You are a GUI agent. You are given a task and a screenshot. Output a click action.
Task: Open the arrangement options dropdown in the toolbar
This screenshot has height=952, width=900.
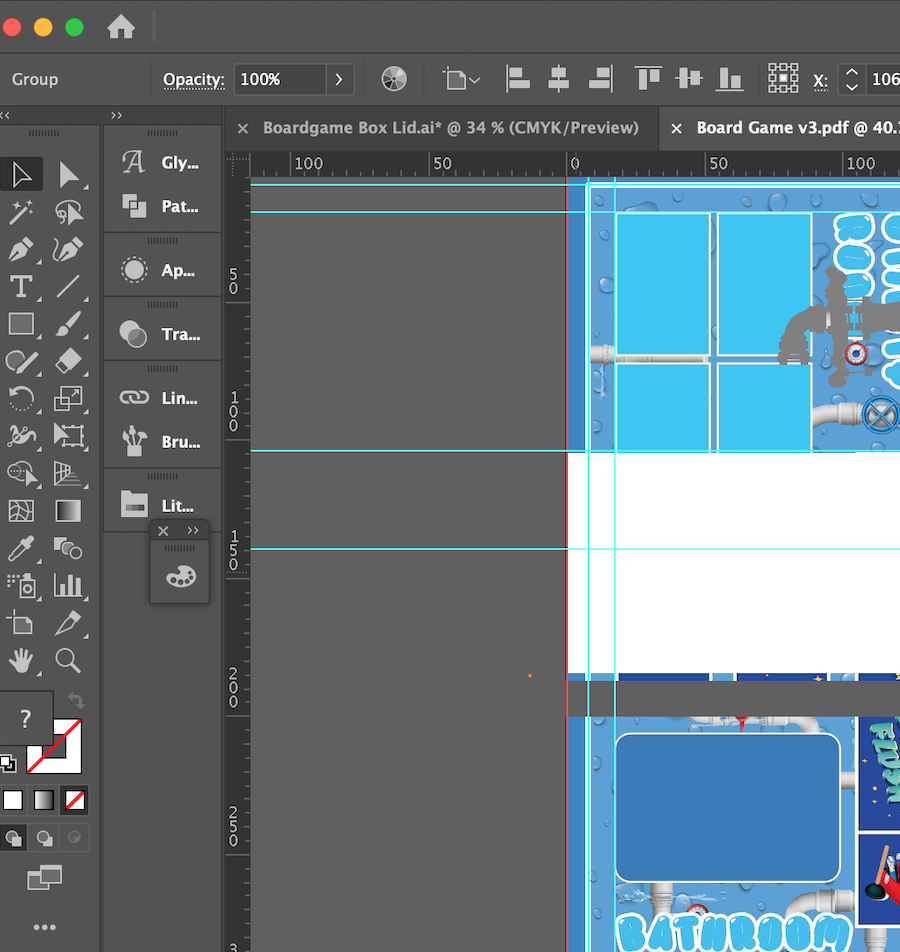coord(460,78)
